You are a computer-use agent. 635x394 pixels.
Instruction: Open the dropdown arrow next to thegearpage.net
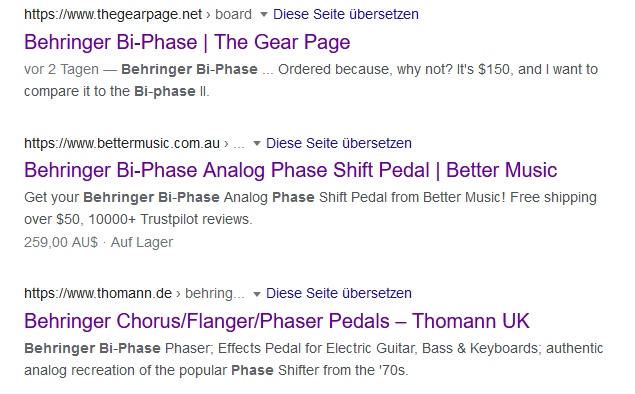(264, 15)
